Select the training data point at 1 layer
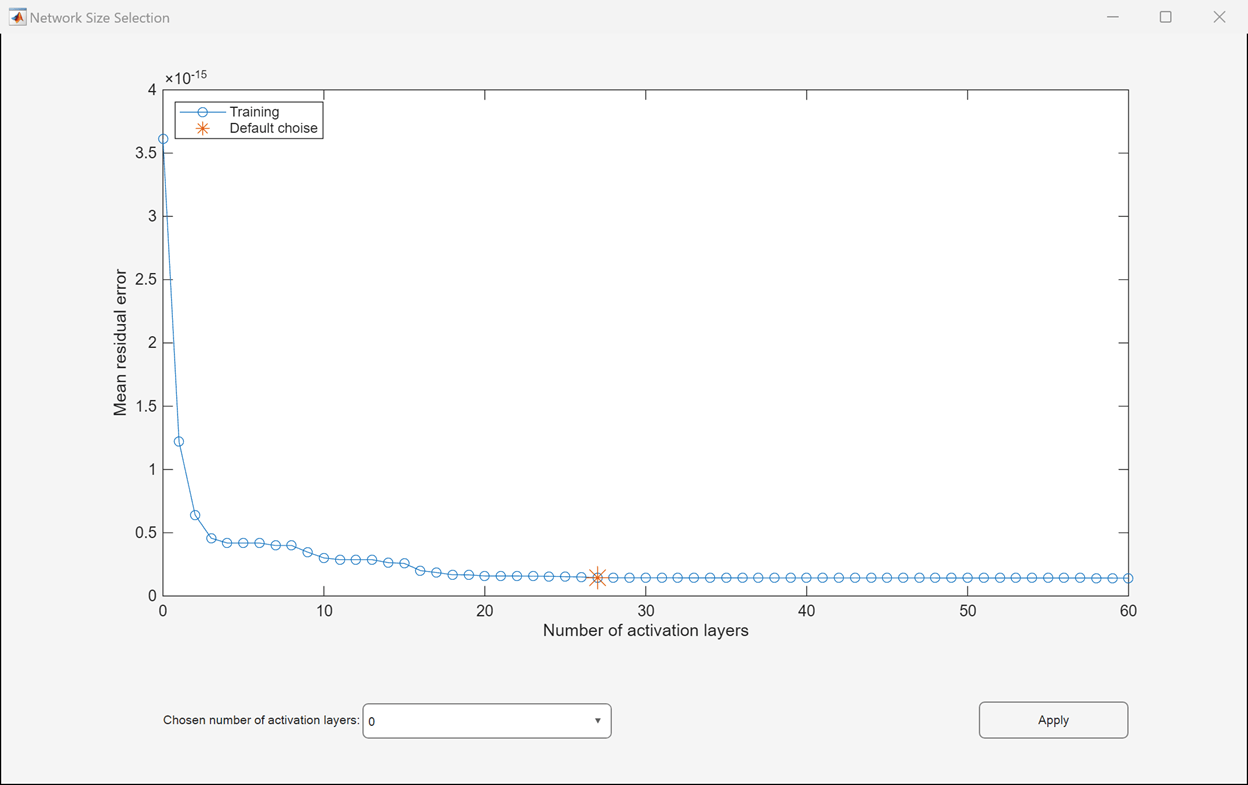Image resolution: width=1248 pixels, height=785 pixels. 179,441
